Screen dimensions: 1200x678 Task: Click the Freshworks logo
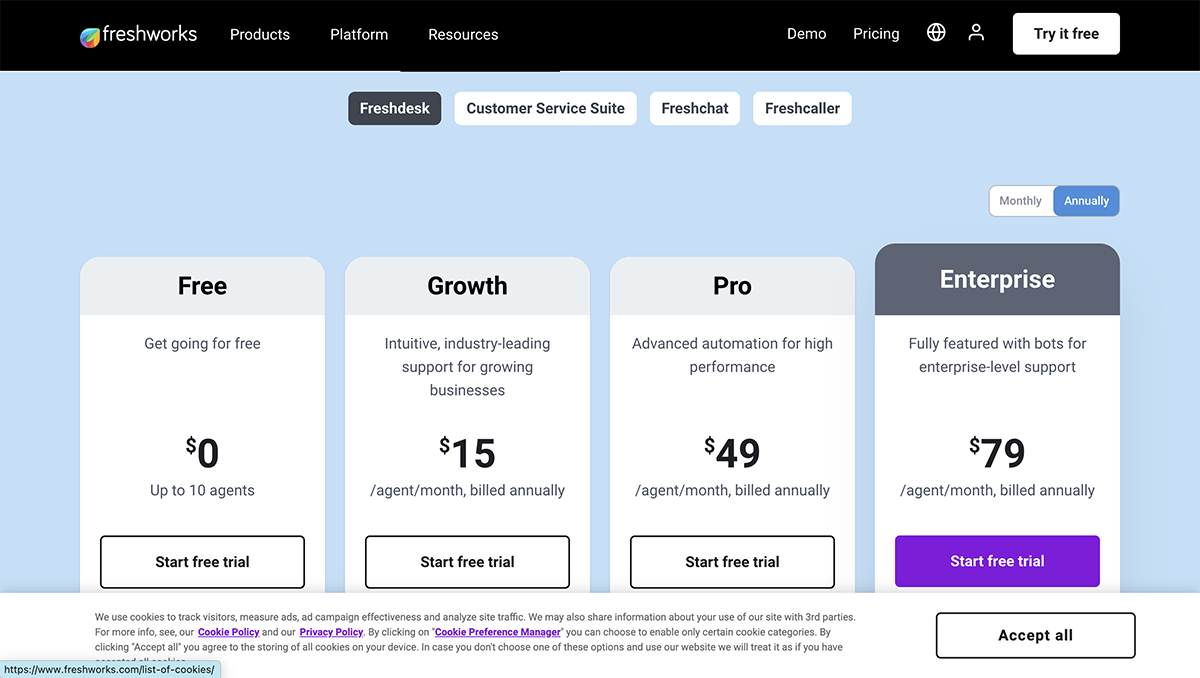[x=138, y=33]
